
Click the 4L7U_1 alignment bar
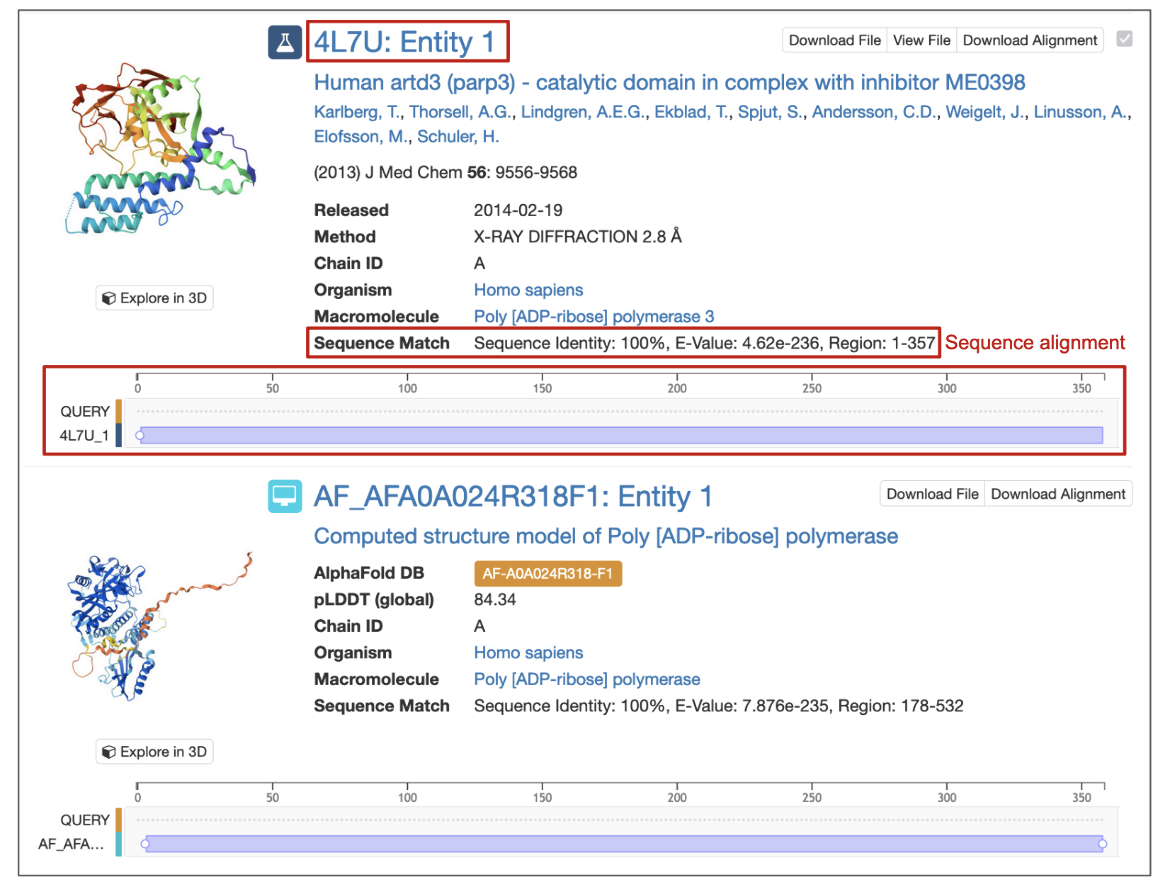(x=620, y=435)
